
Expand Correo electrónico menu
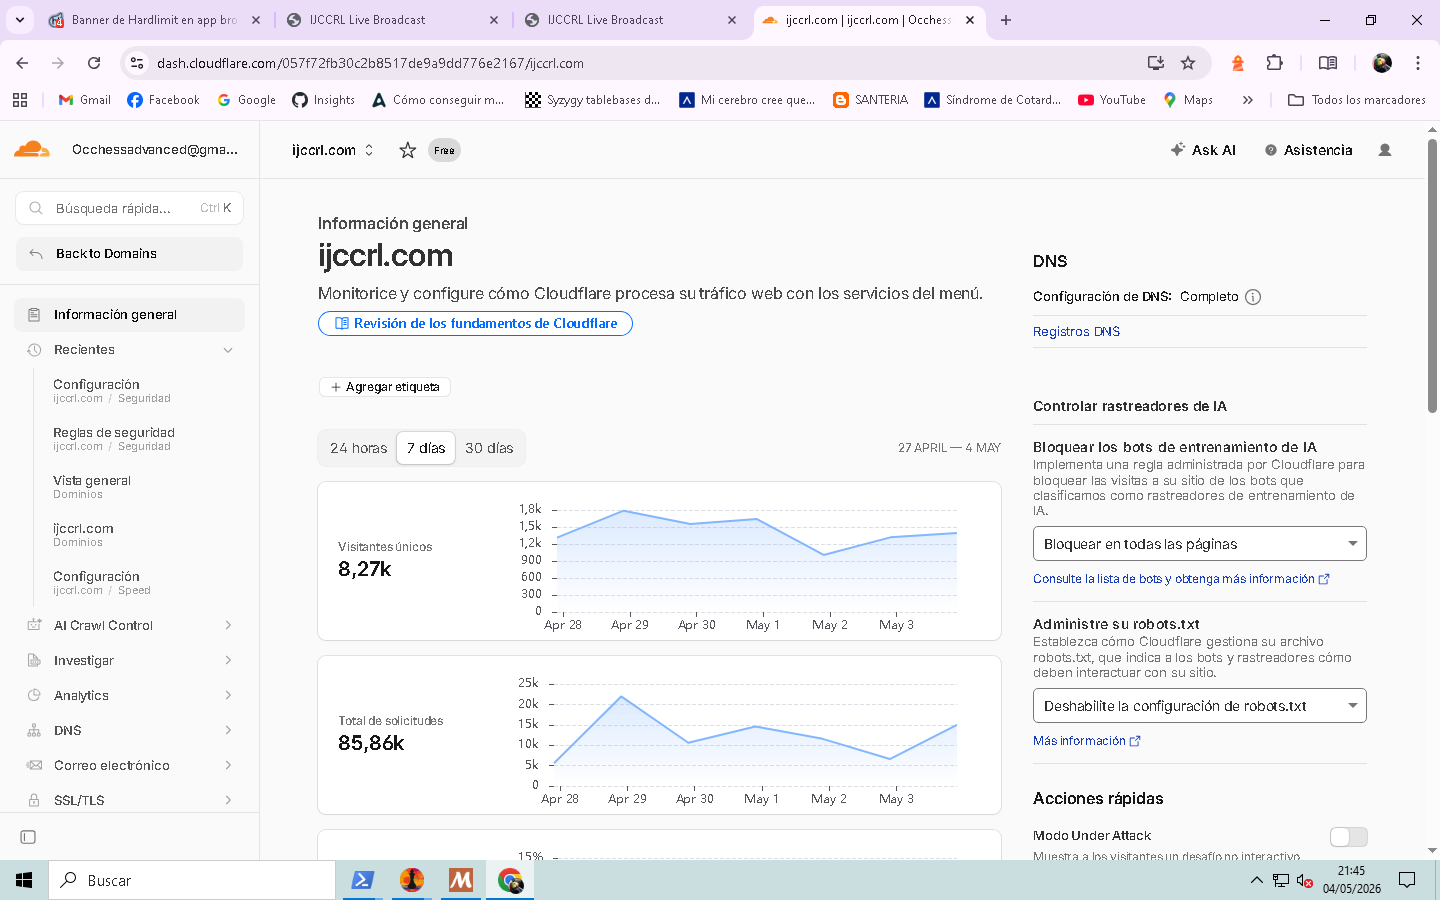[x=130, y=766]
